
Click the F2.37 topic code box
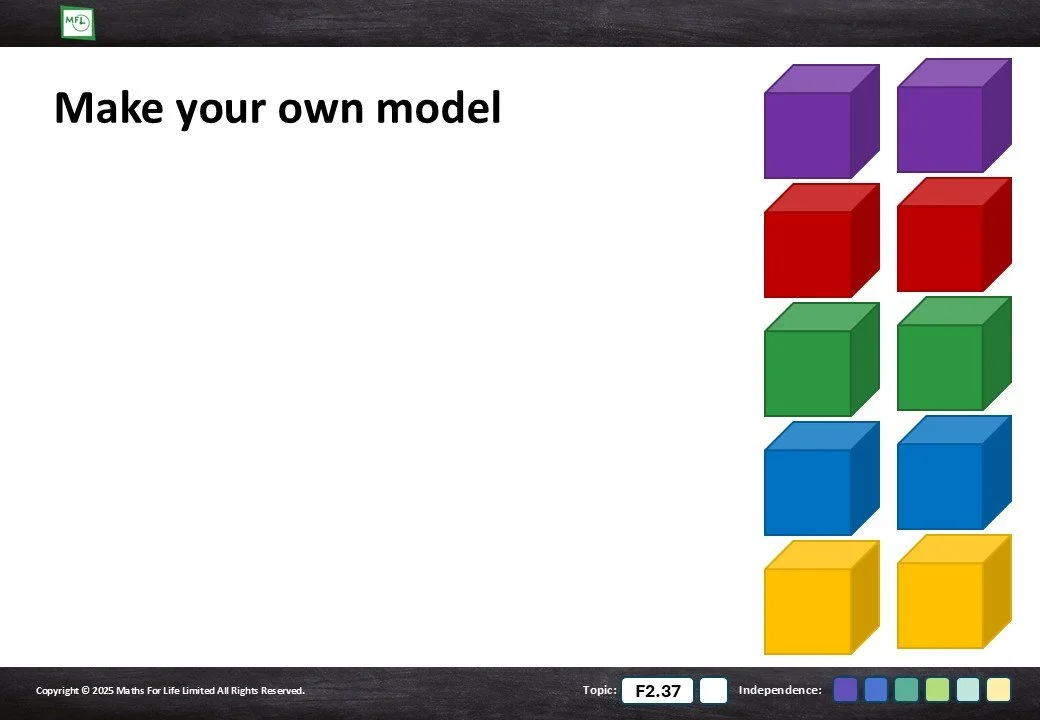pyautogui.click(x=657, y=690)
